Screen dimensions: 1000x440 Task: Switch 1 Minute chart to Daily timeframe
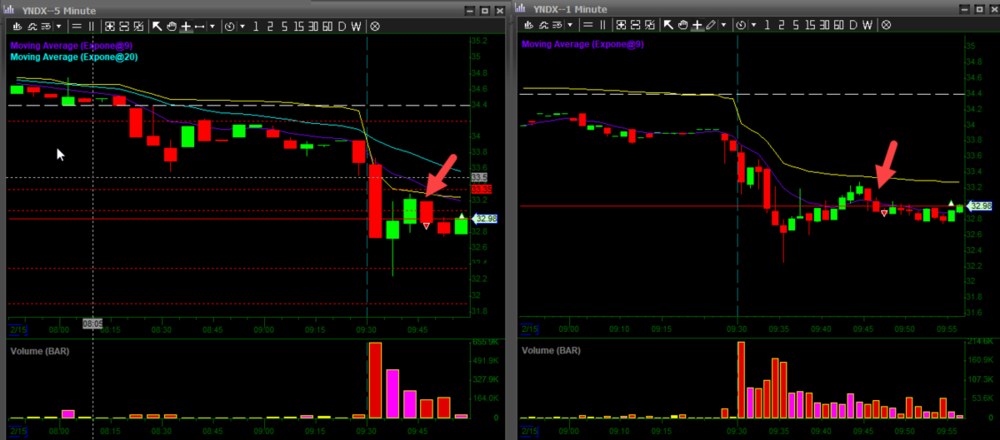pyautogui.click(x=853, y=25)
